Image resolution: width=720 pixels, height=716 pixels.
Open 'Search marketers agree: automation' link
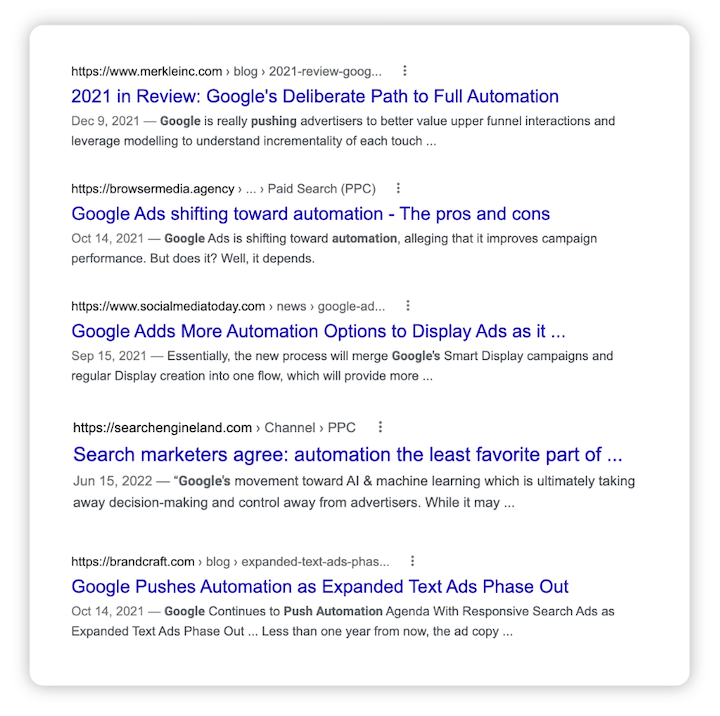(x=348, y=455)
